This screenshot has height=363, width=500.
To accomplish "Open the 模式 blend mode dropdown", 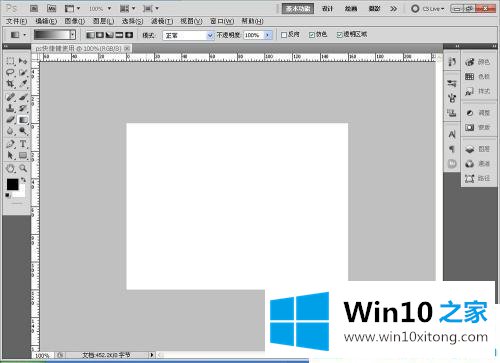I will click(x=188, y=35).
